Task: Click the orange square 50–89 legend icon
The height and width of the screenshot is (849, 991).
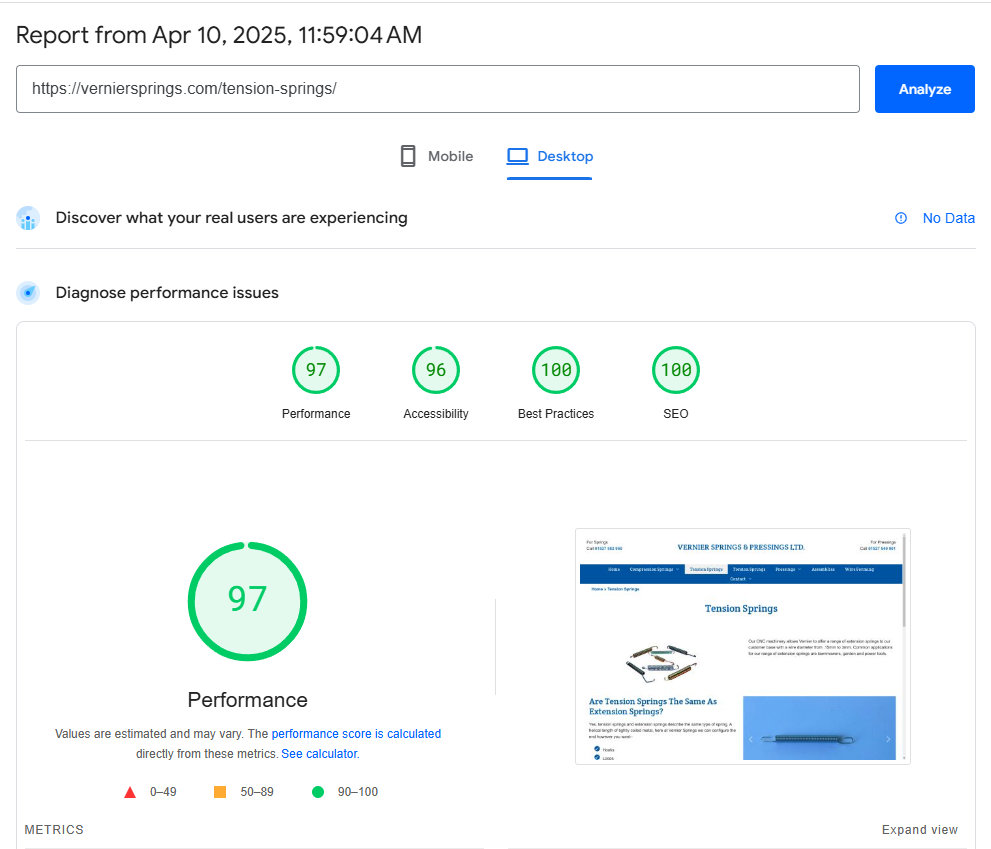Action: pyautogui.click(x=220, y=792)
